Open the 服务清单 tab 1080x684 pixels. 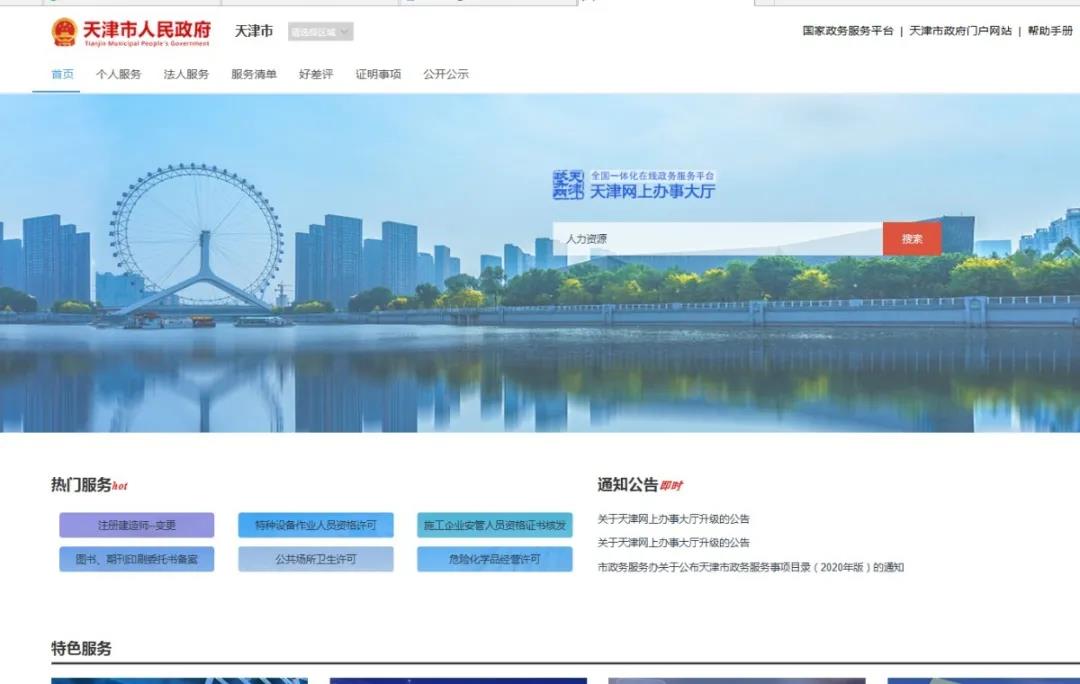253,74
